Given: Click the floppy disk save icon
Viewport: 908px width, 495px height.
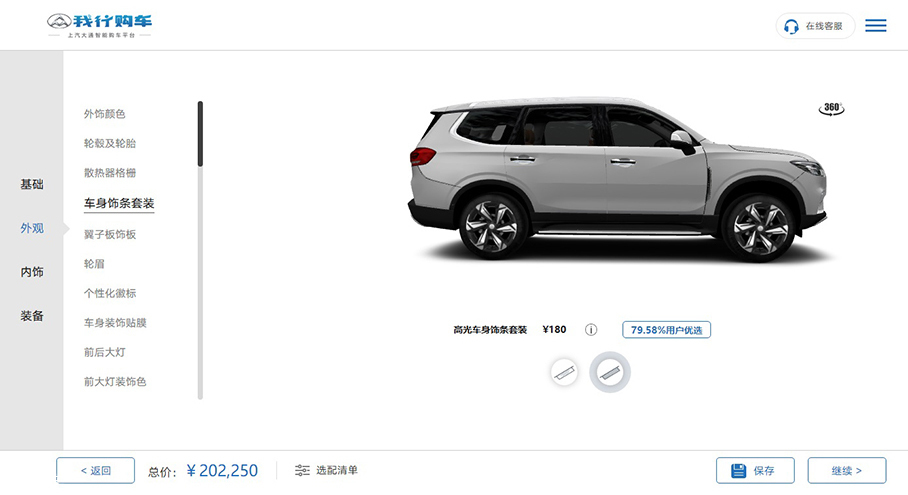Looking at the screenshot, I should tap(738, 471).
